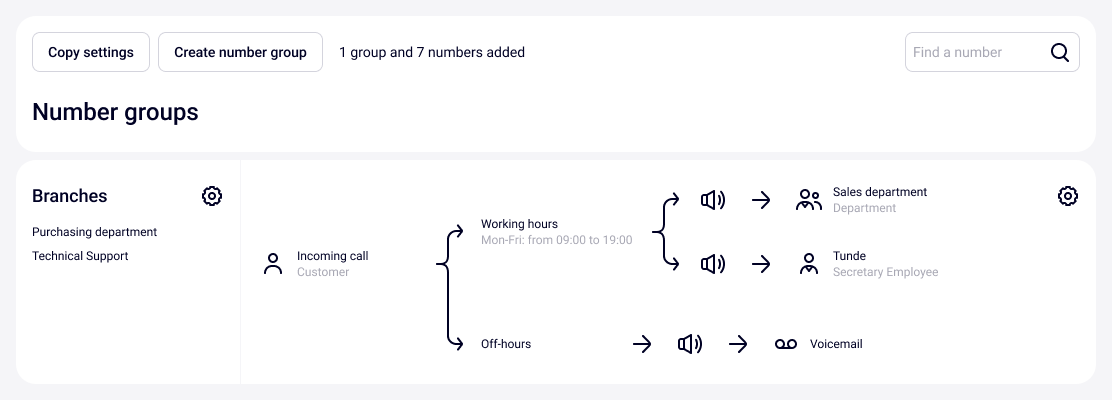Viewport: 1112px width, 400px height.
Task: Click the Off-hours speaker greeting icon
Action: point(689,344)
